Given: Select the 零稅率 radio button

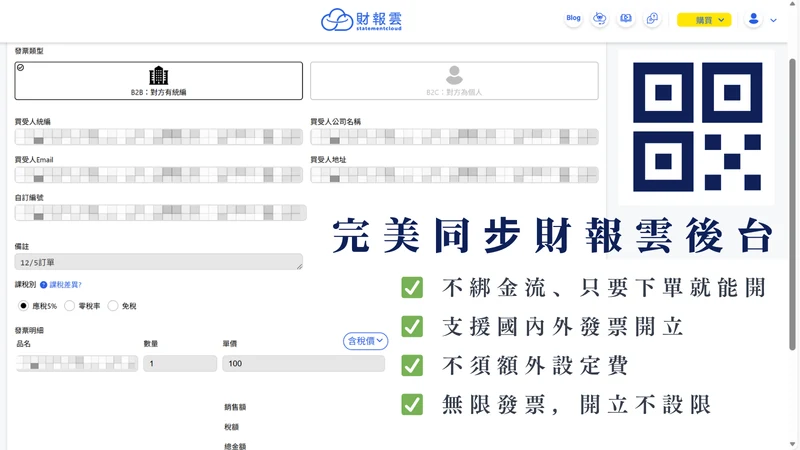Looking at the screenshot, I should pos(69,306).
